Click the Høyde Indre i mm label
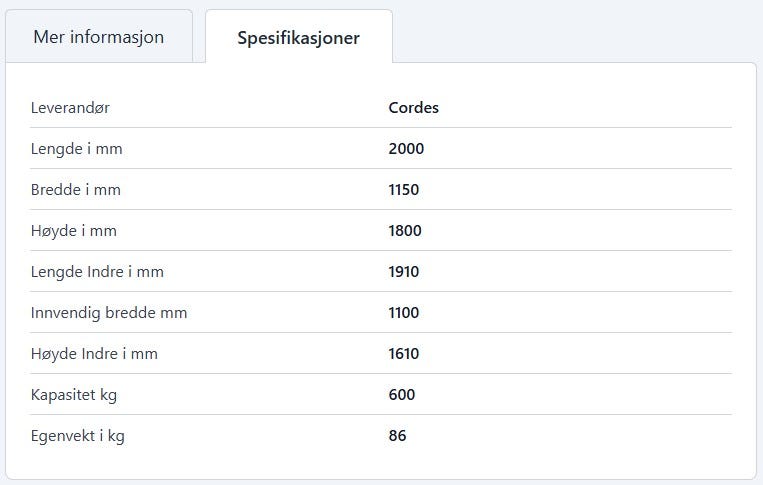The image size is (763, 485). 94,354
